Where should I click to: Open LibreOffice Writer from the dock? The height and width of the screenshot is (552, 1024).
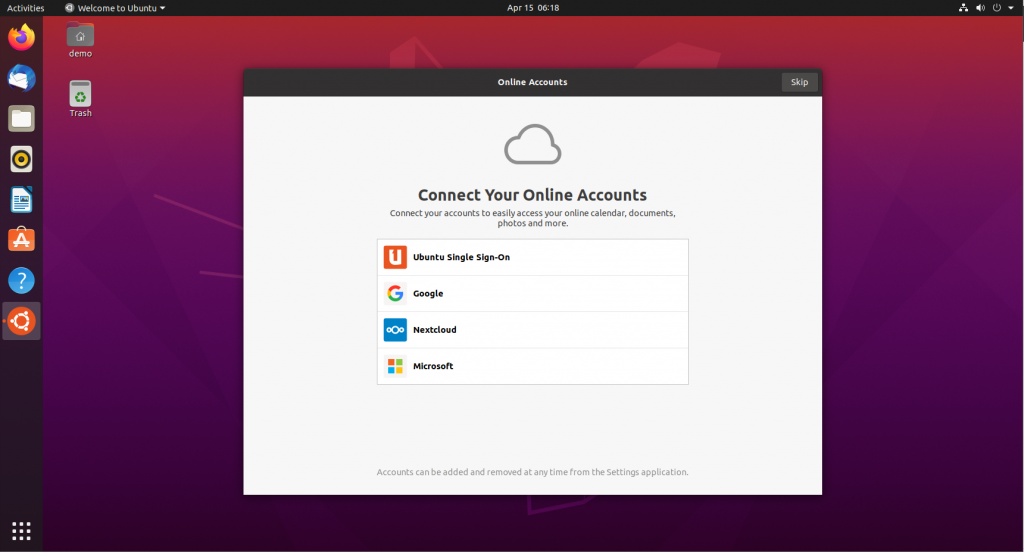[22, 199]
